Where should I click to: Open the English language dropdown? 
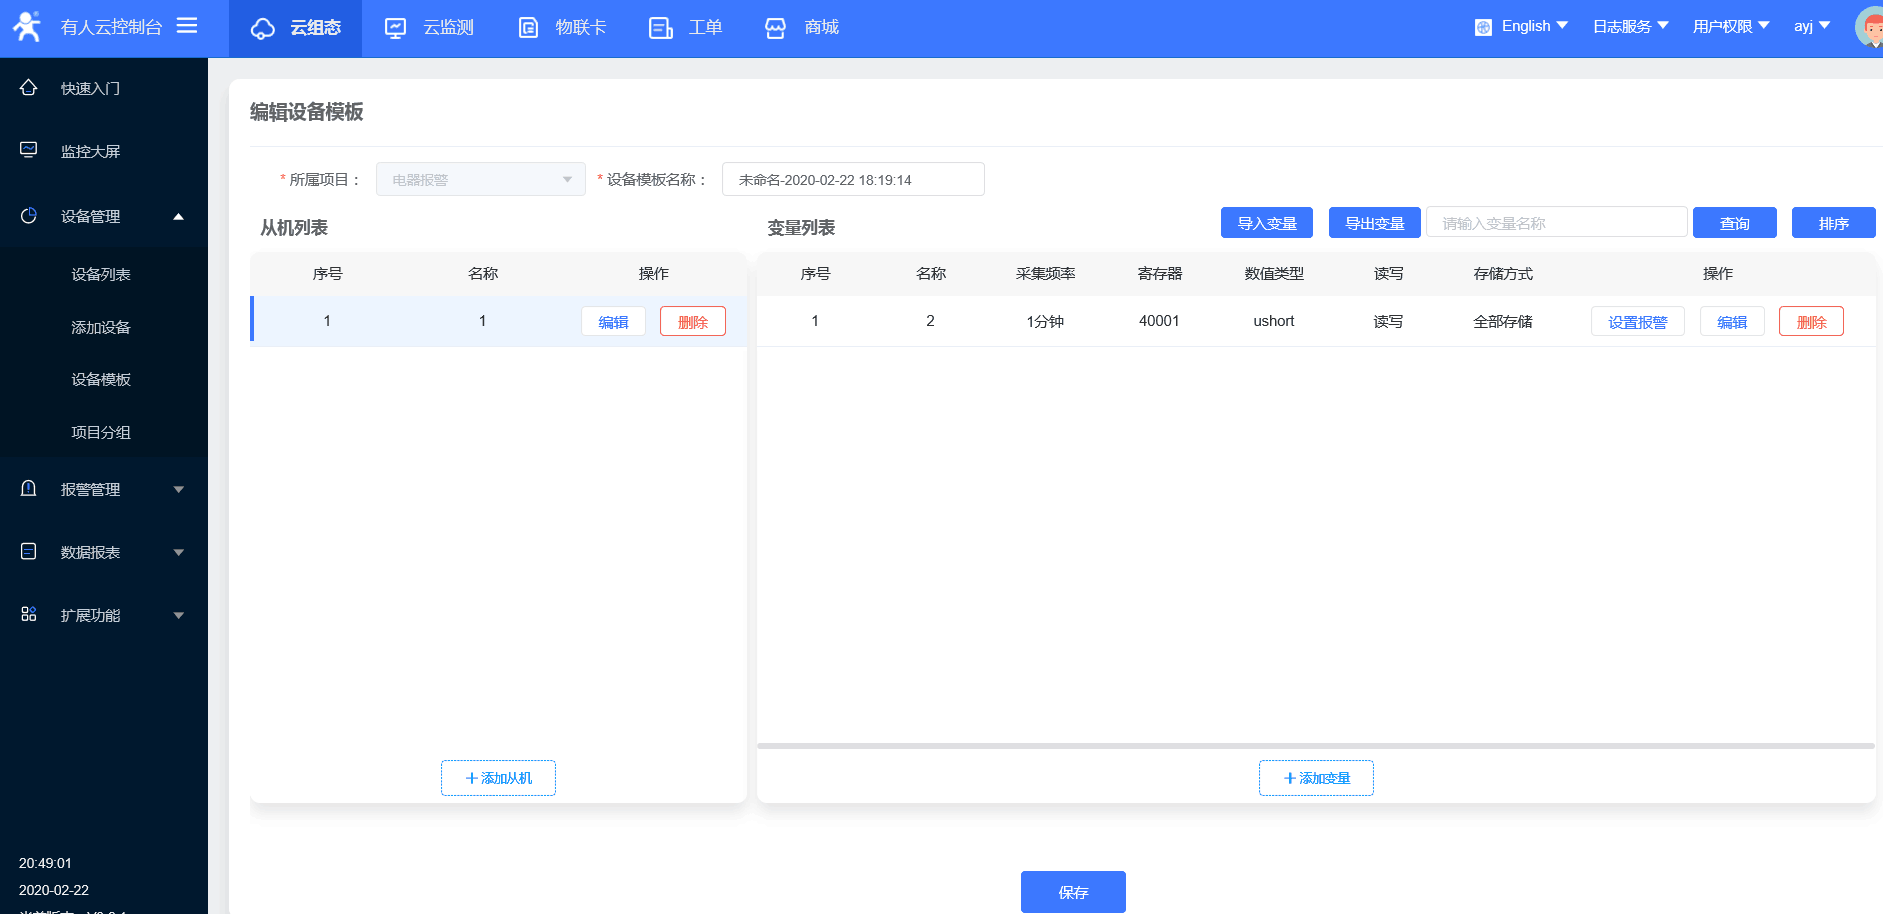(x=1522, y=27)
